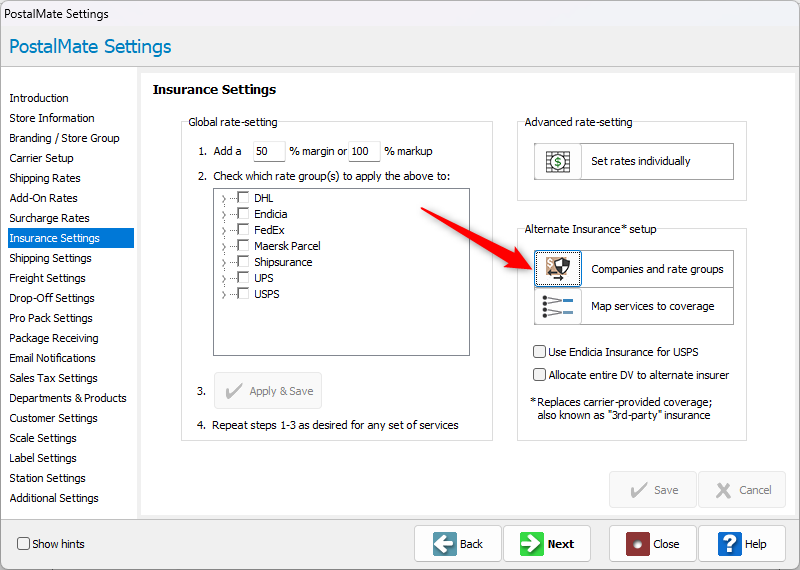The width and height of the screenshot is (800, 570).
Task: Click the % margin input field
Action: tap(268, 152)
